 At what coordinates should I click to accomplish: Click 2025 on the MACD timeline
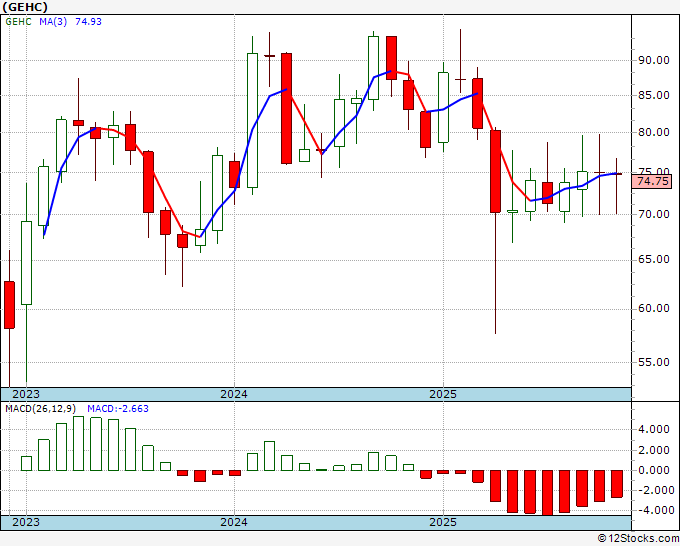(443, 522)
